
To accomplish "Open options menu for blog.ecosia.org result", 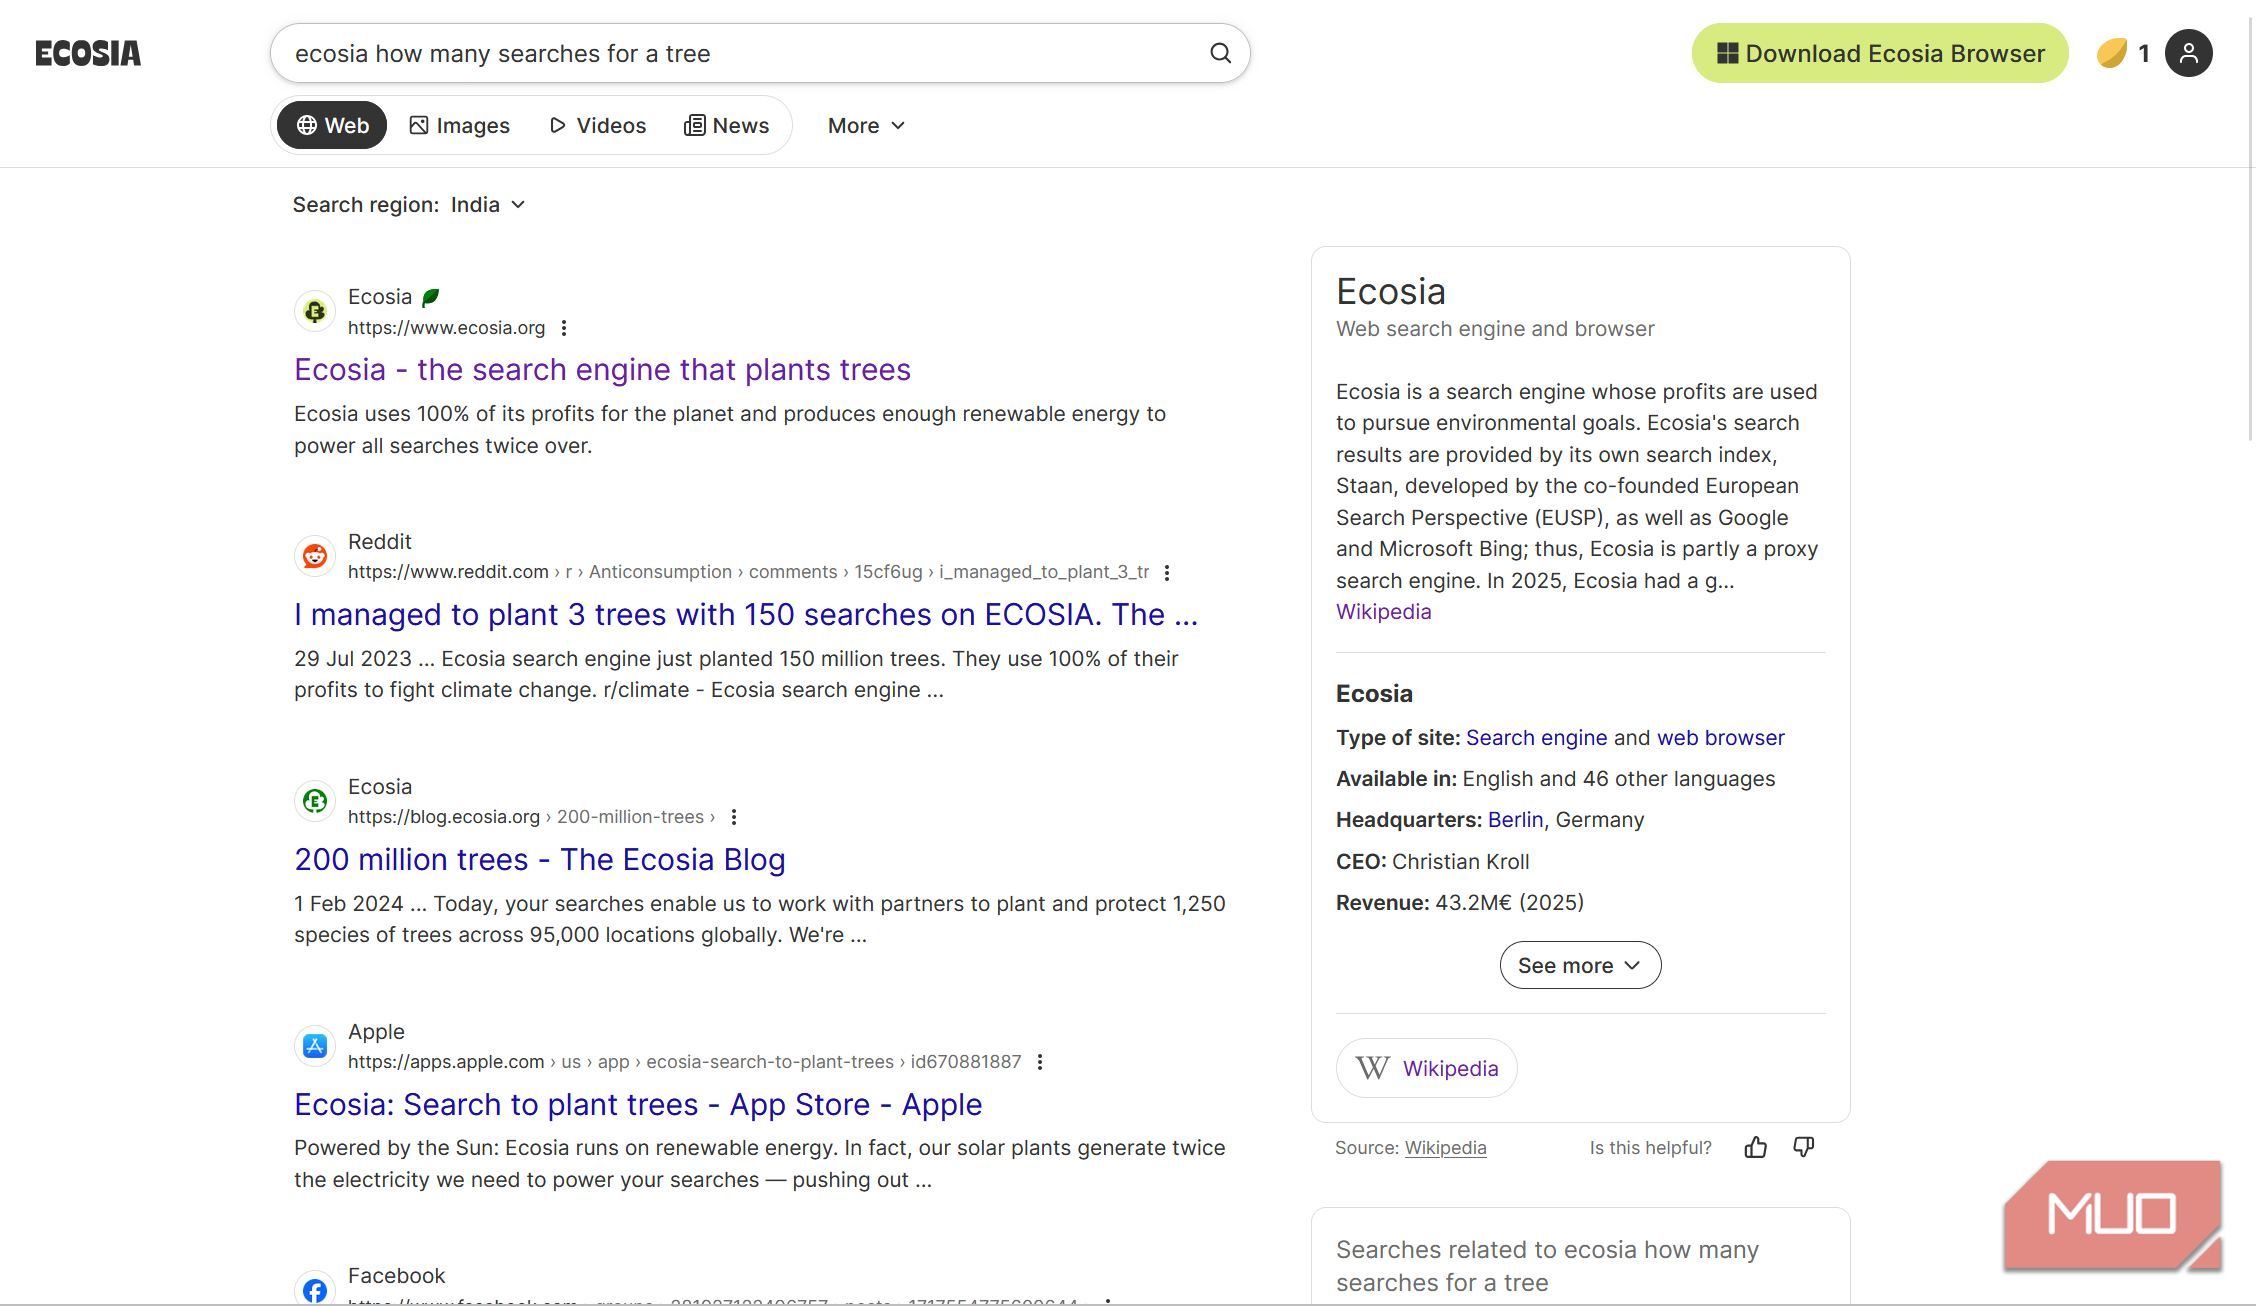I will point(734,817).
